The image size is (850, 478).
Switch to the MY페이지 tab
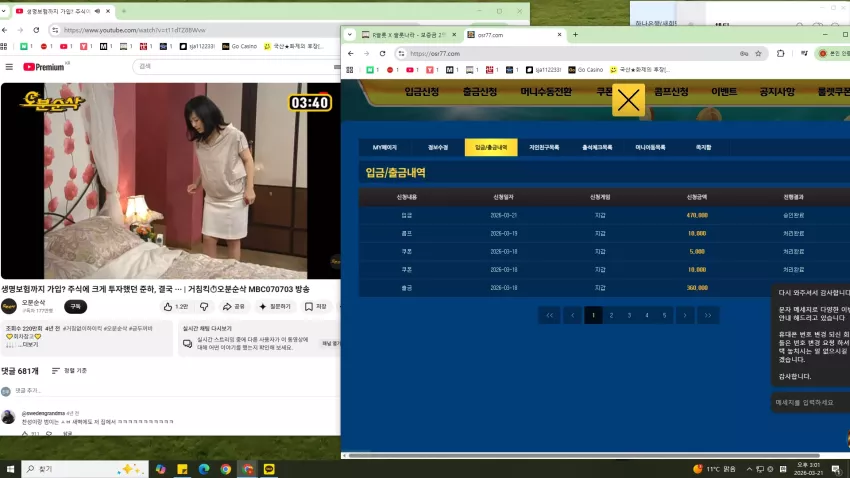[385, 147]
